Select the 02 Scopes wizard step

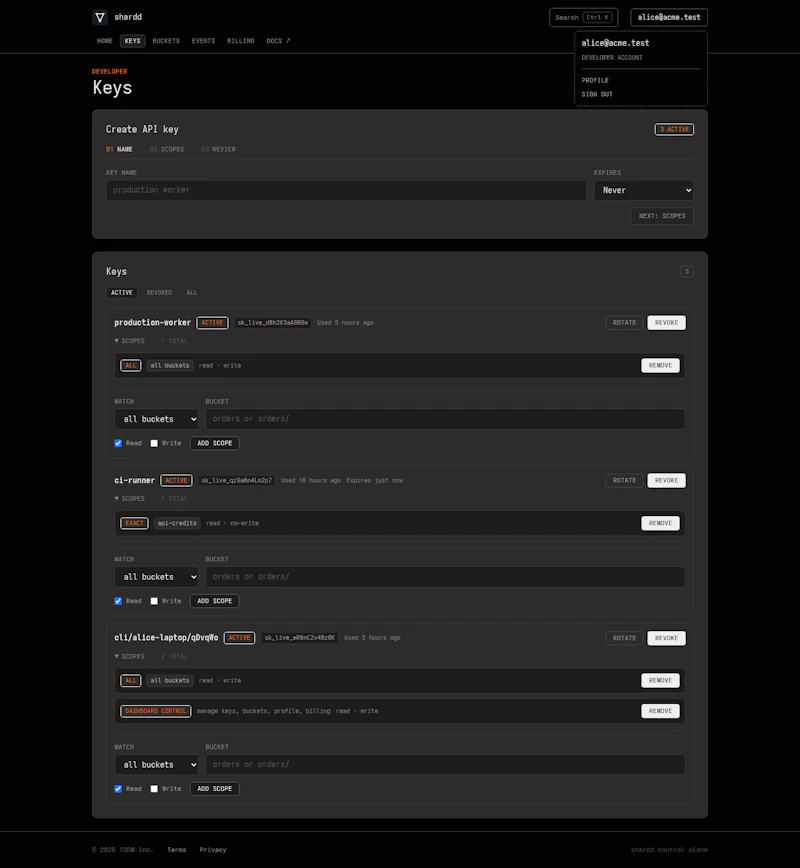(x=167, y=149)
